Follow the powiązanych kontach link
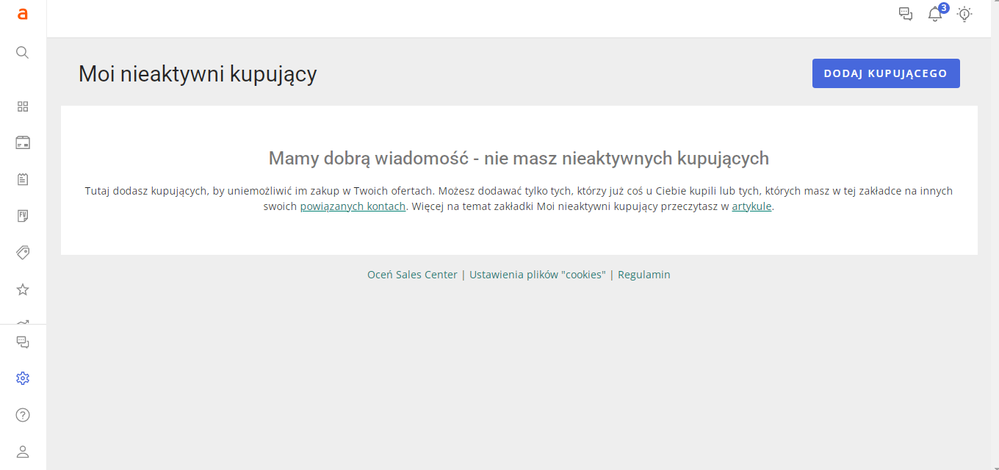 [x=352, y=206]
